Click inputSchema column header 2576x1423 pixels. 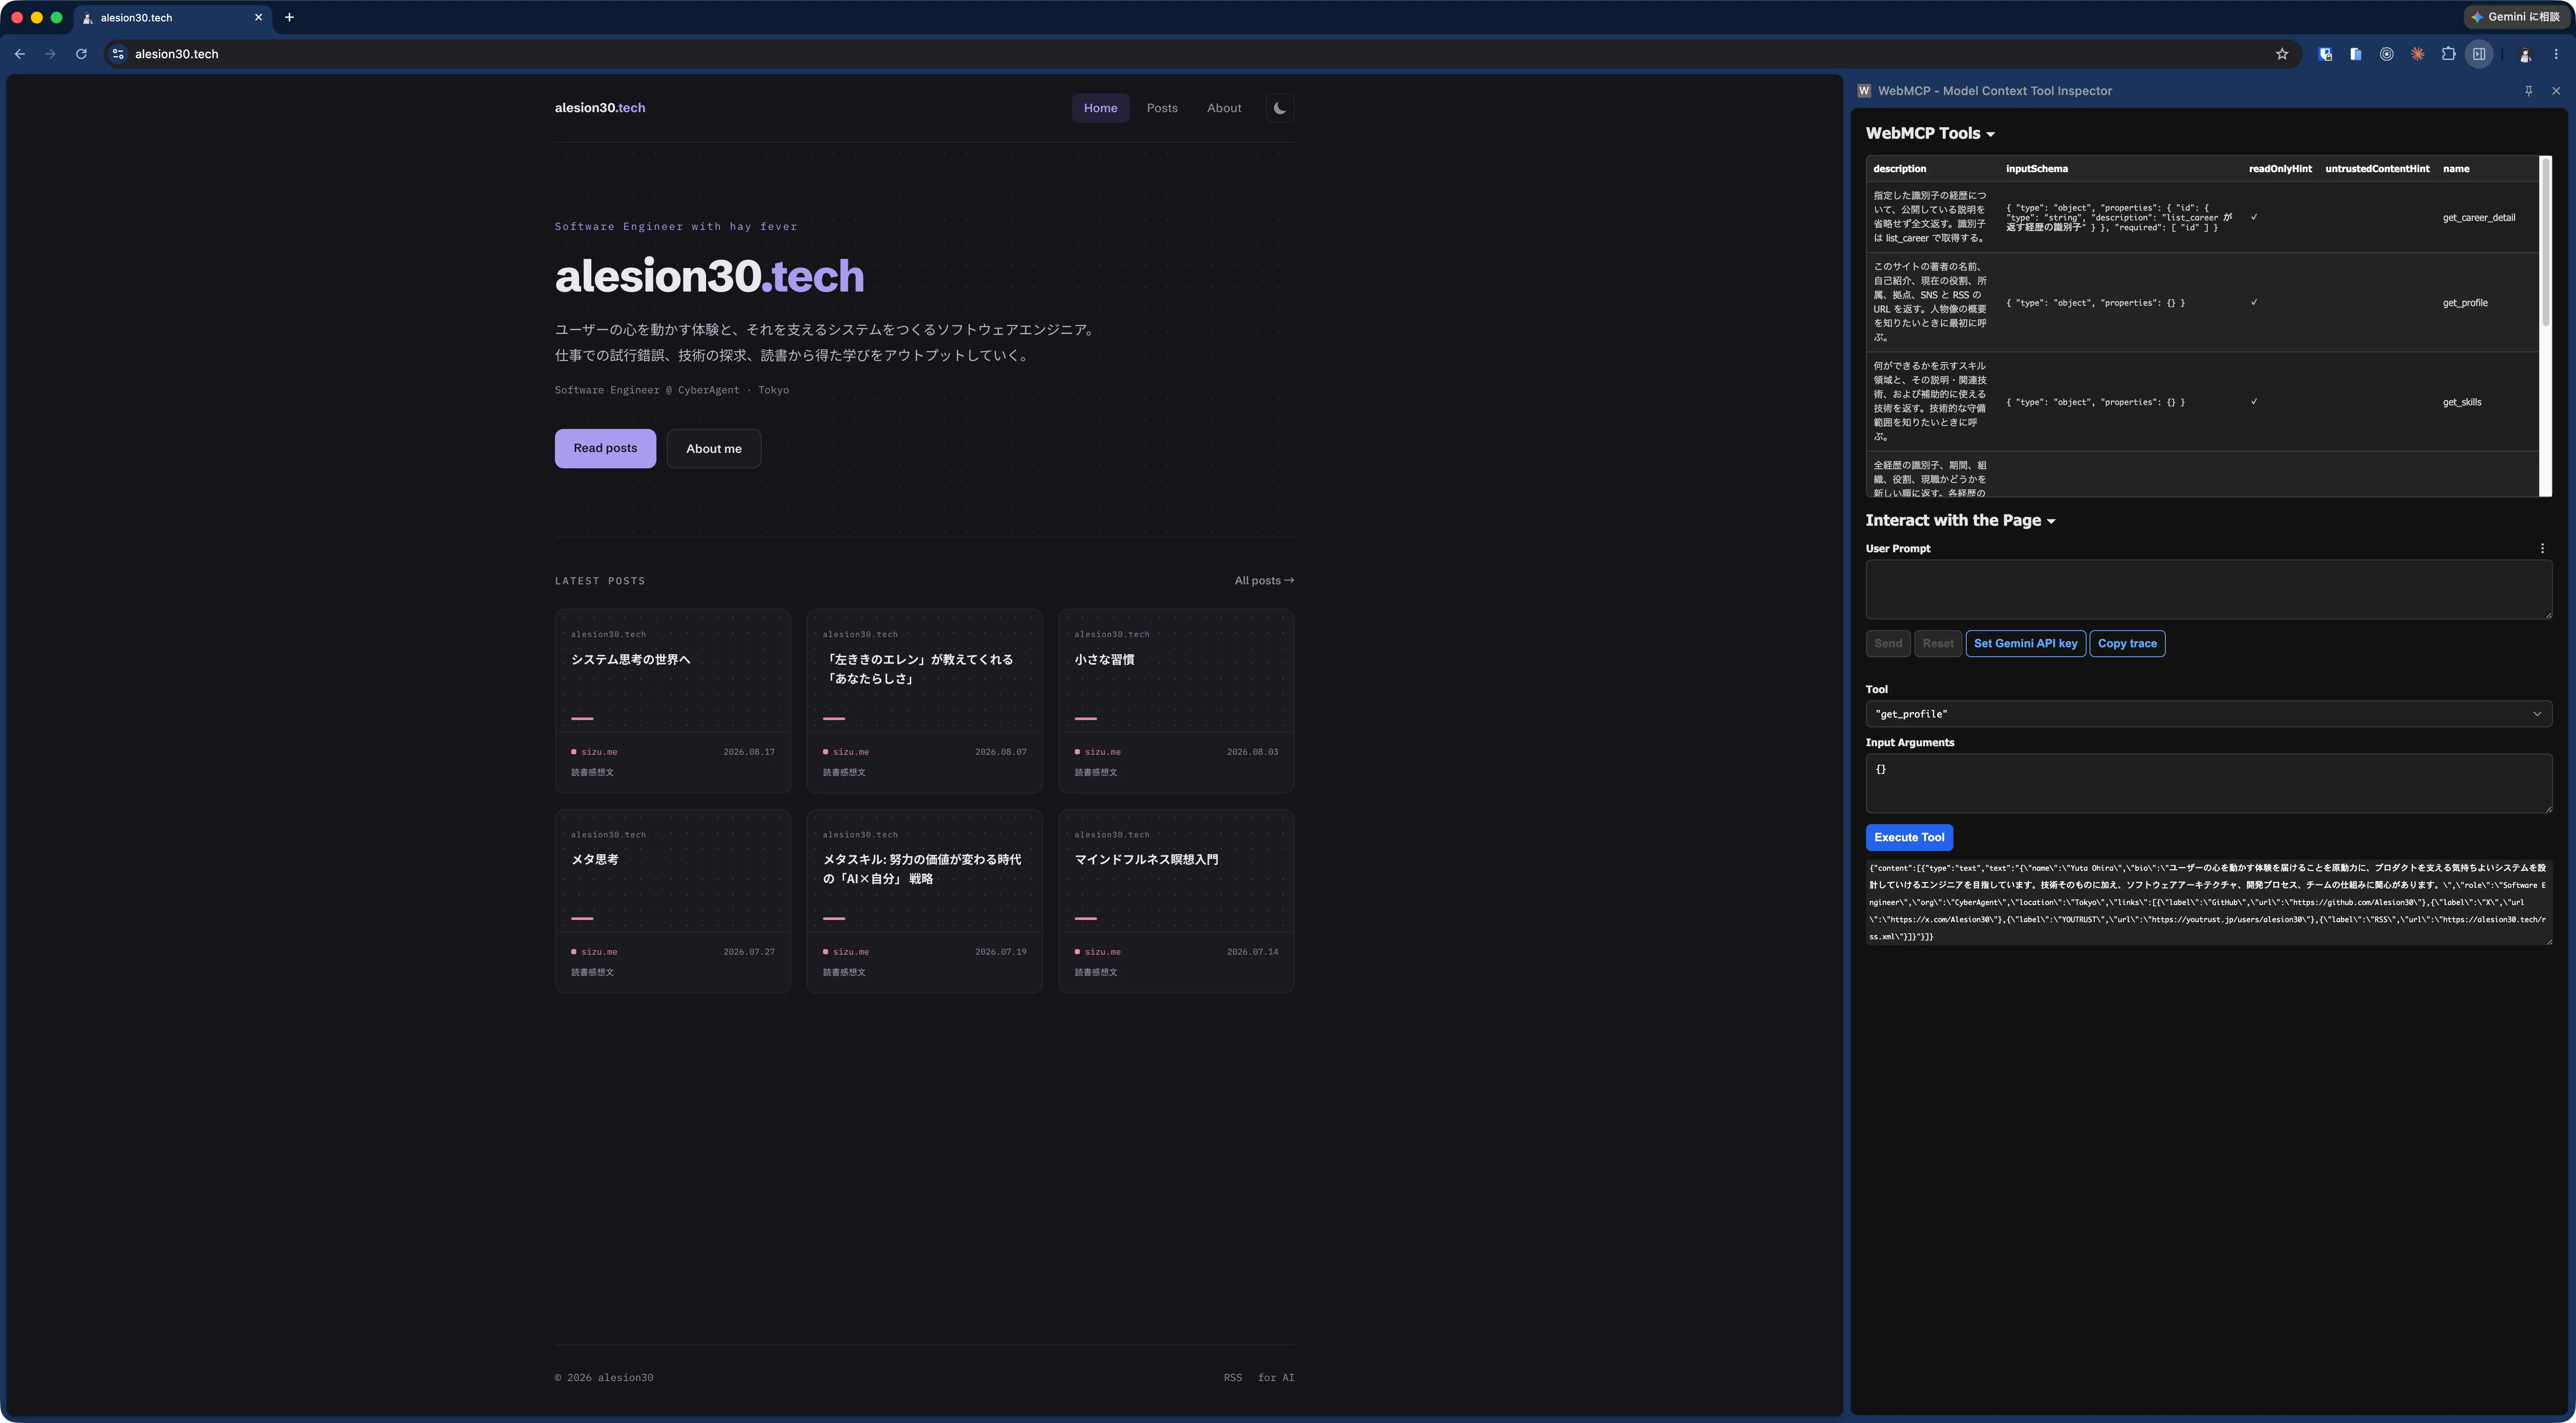pyautogui.click(x=2036, y=169)
